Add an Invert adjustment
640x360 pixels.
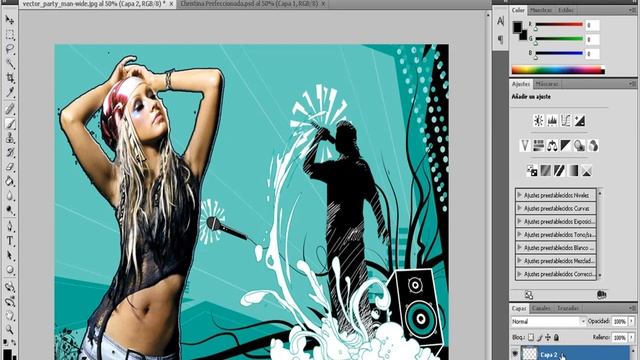[532, 171]
